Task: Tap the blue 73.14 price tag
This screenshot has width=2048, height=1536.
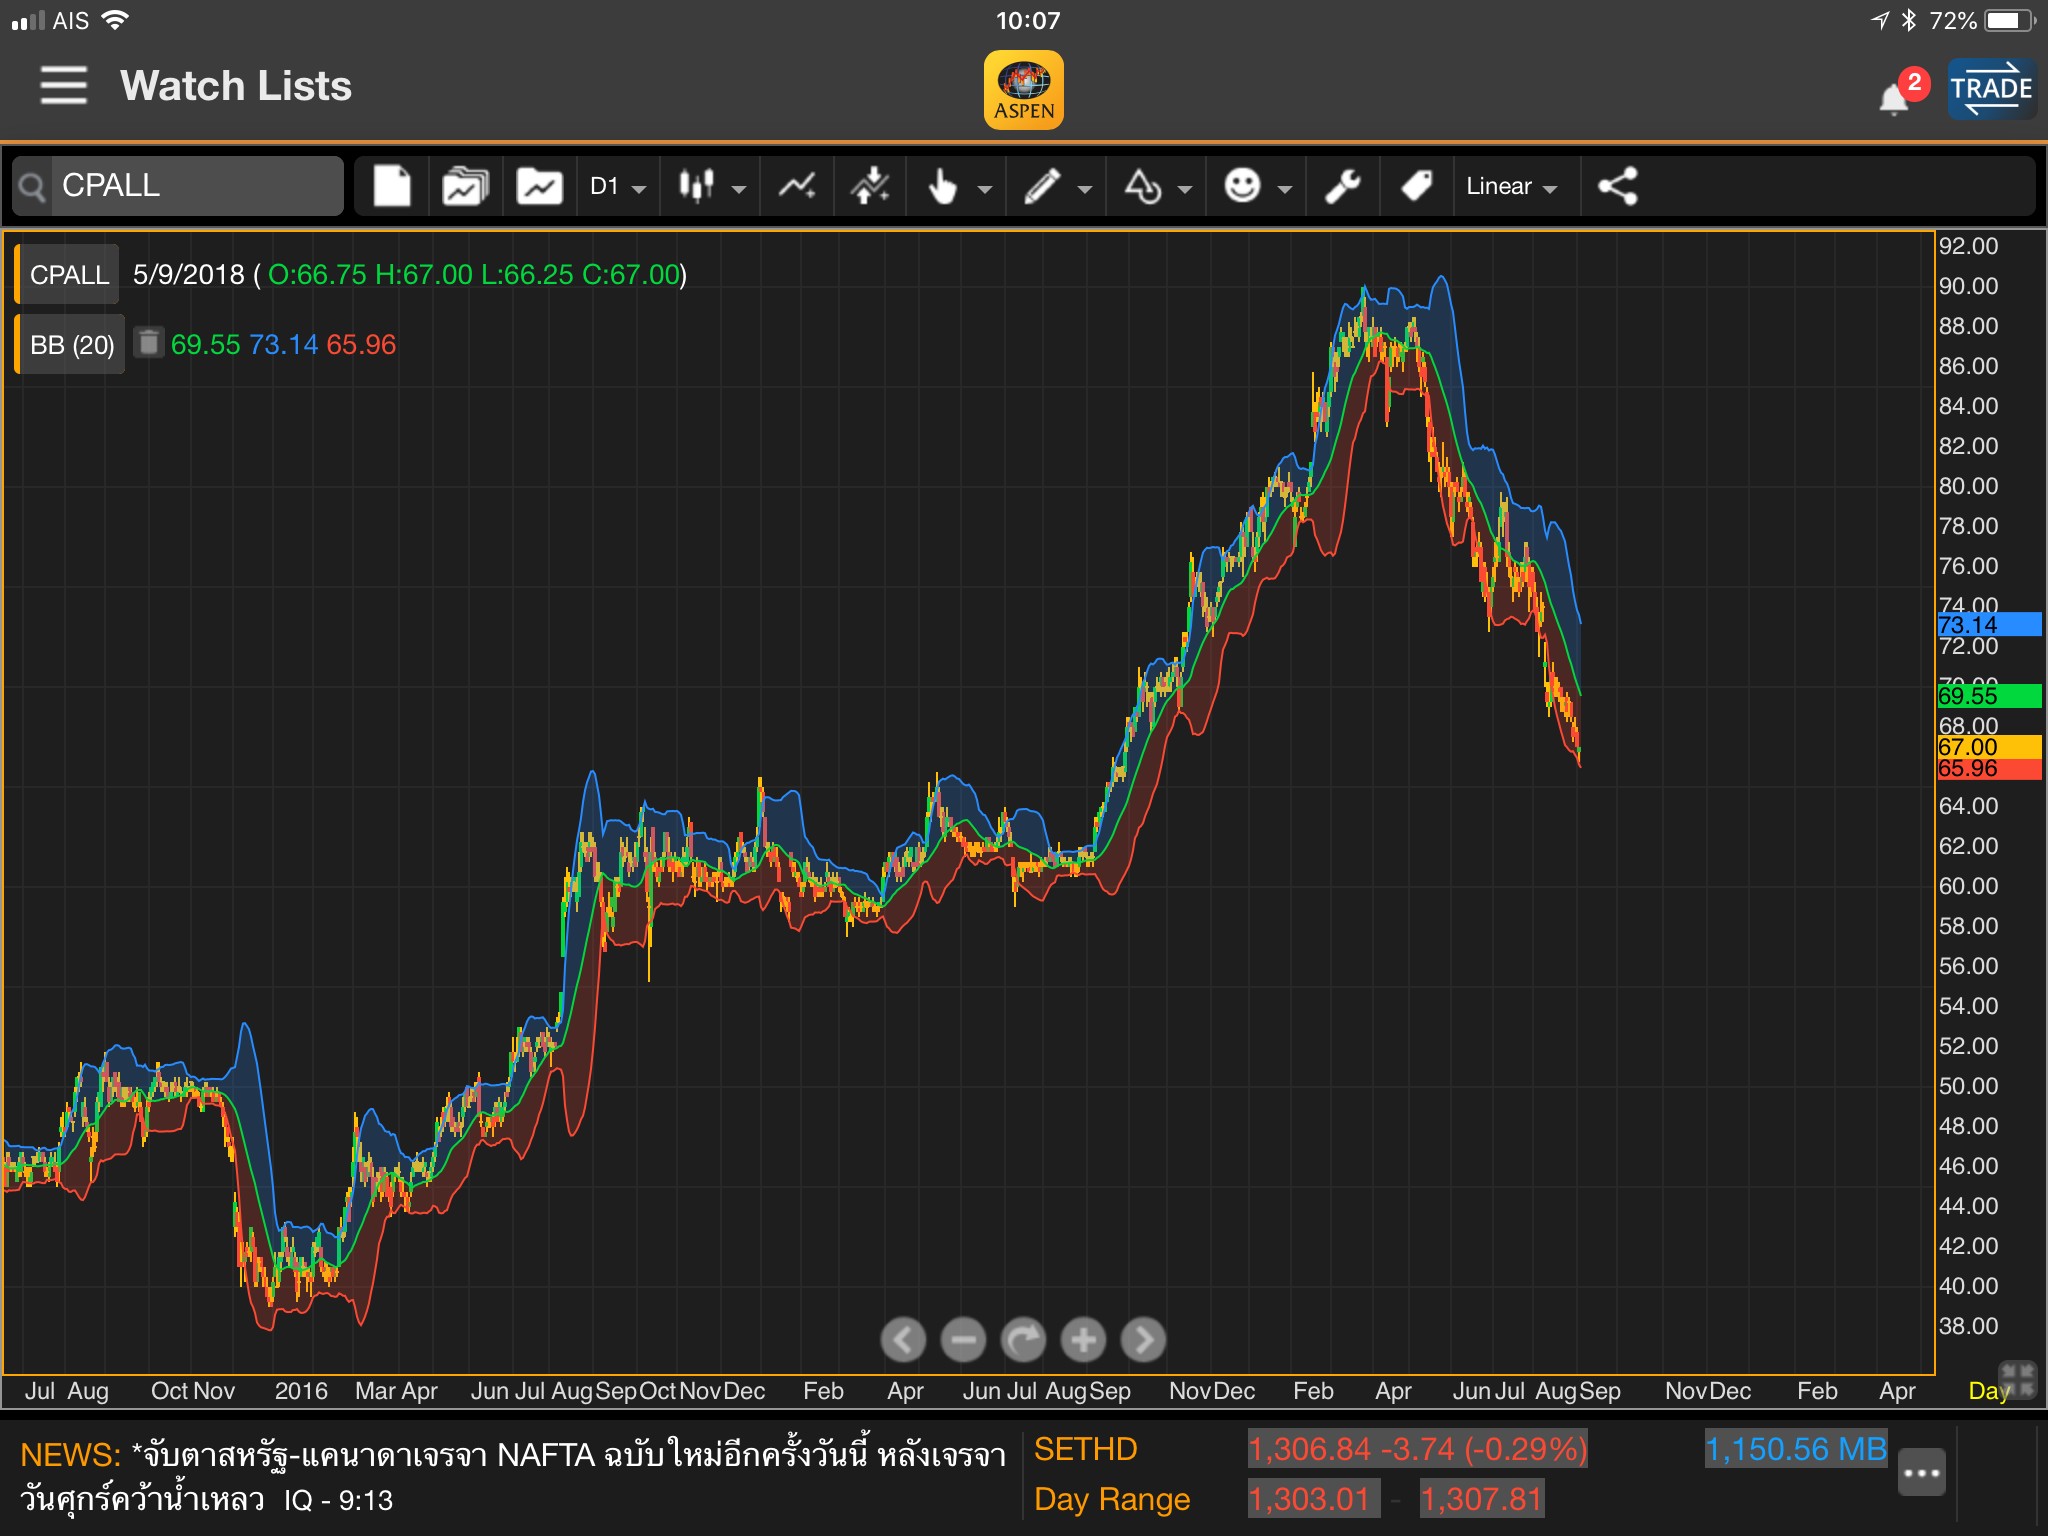Action: click(1989, 625)
